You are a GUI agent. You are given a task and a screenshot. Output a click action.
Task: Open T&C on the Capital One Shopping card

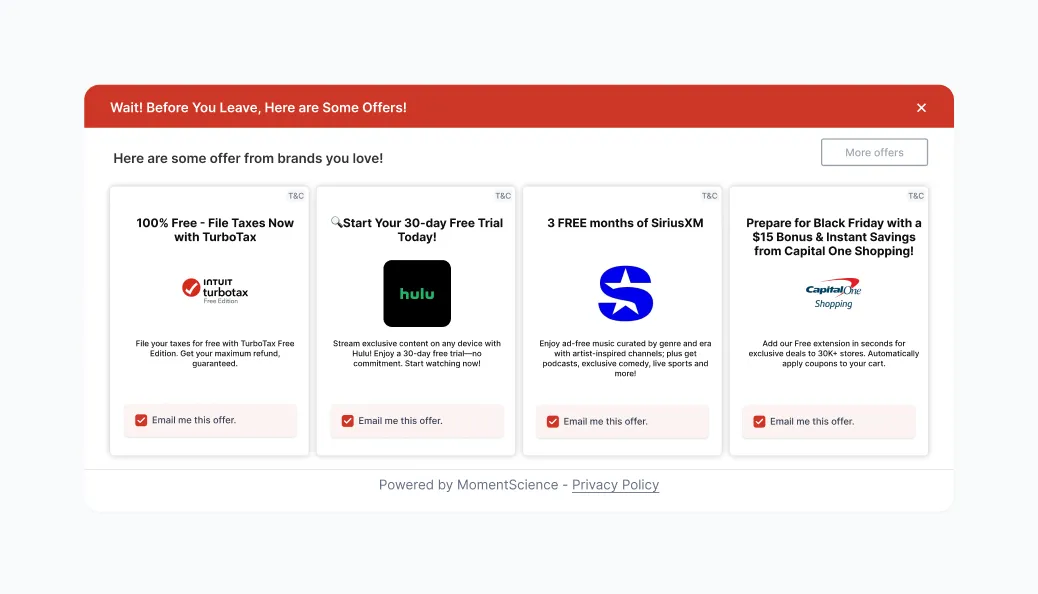(916, 196)
